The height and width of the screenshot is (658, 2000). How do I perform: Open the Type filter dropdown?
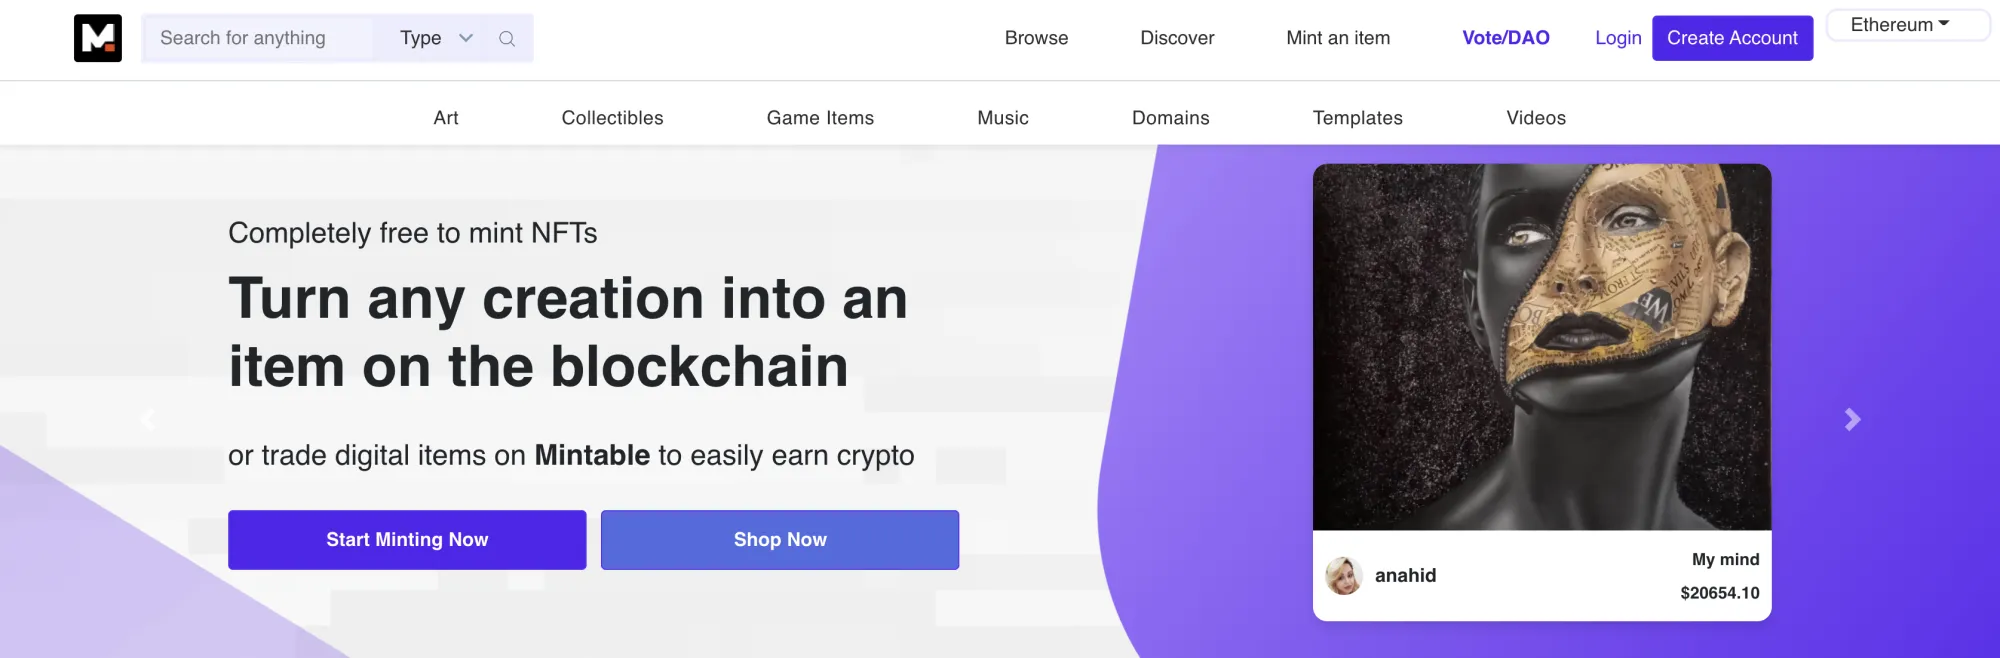click(x=420, y=38)
